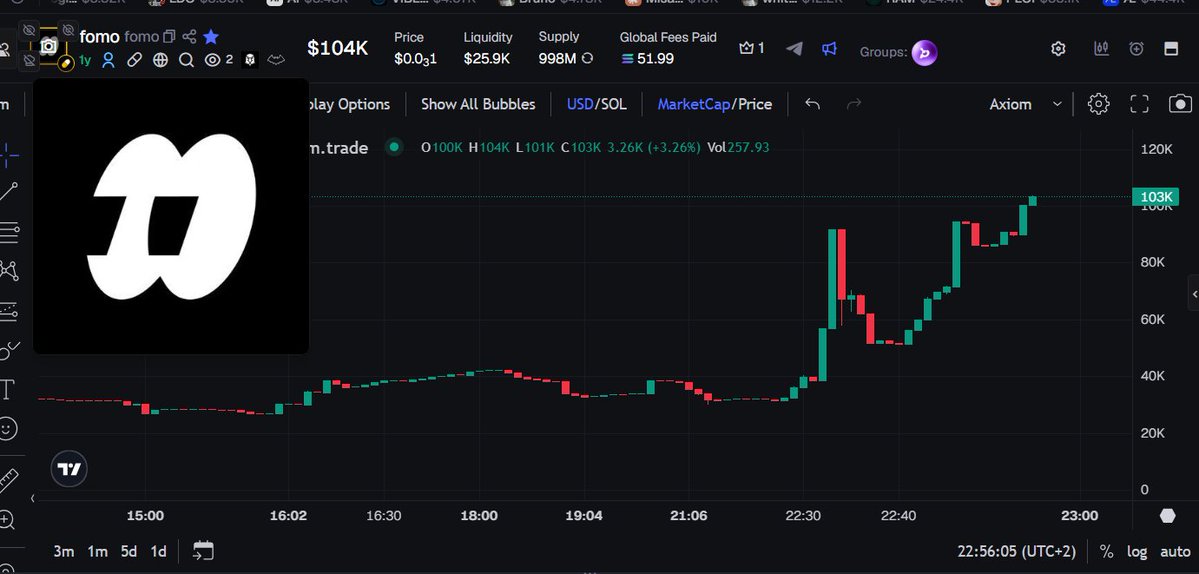The height and width of the screenshot is (574, 1199).
Task: Refresh supply with circular arrows icon
Action: coord(587,58)
